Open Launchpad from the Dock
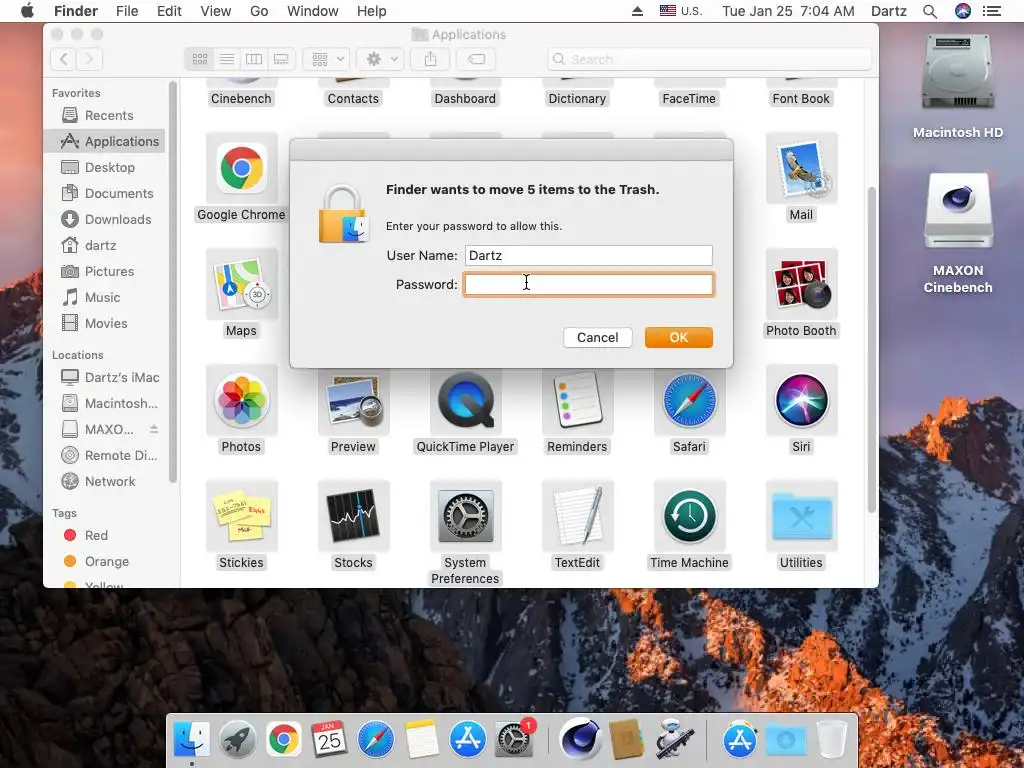Screen dimensions: 1024x768 coord(237,739)
